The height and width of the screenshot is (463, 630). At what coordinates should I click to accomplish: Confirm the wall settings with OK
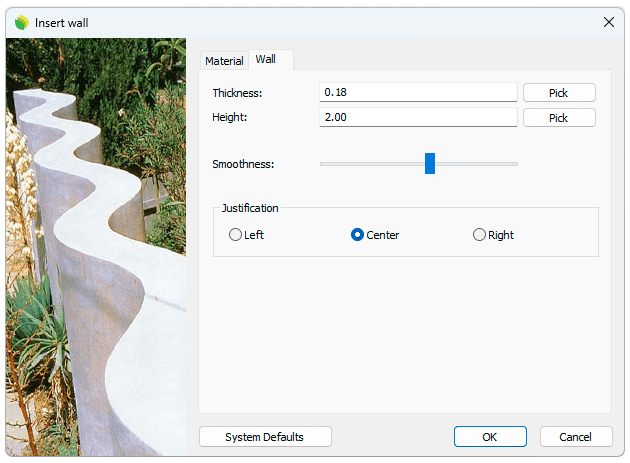coord(489,437)
